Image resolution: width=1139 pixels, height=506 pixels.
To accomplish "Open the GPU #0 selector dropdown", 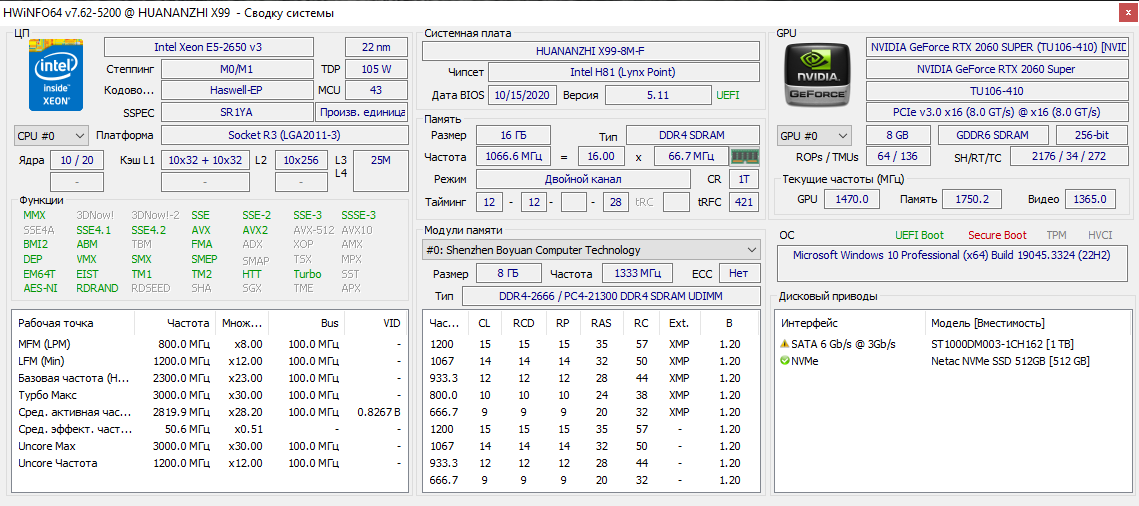I will [814, 135].
